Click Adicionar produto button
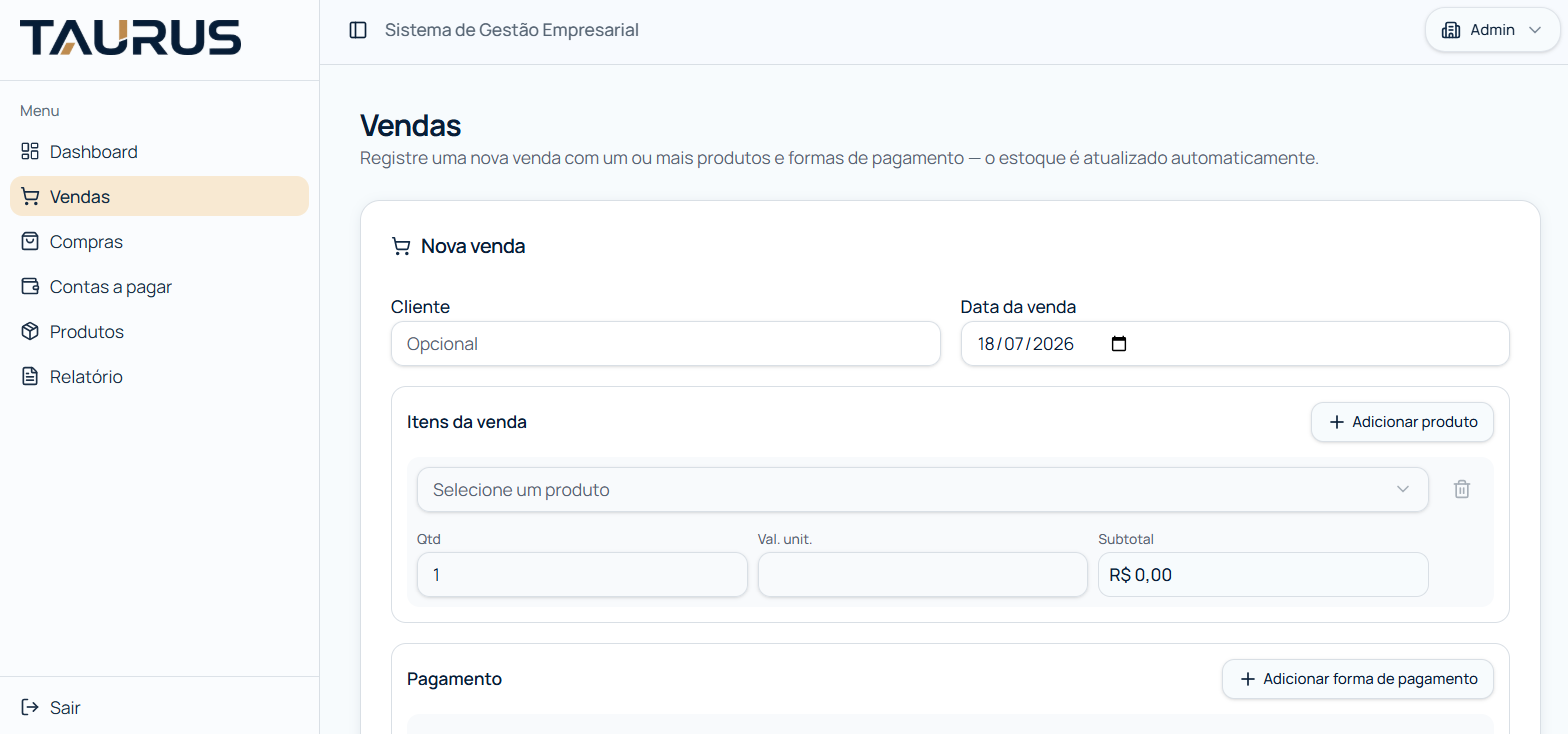The height and width of the screenshot is (734, 1568). pos(1402,422)
